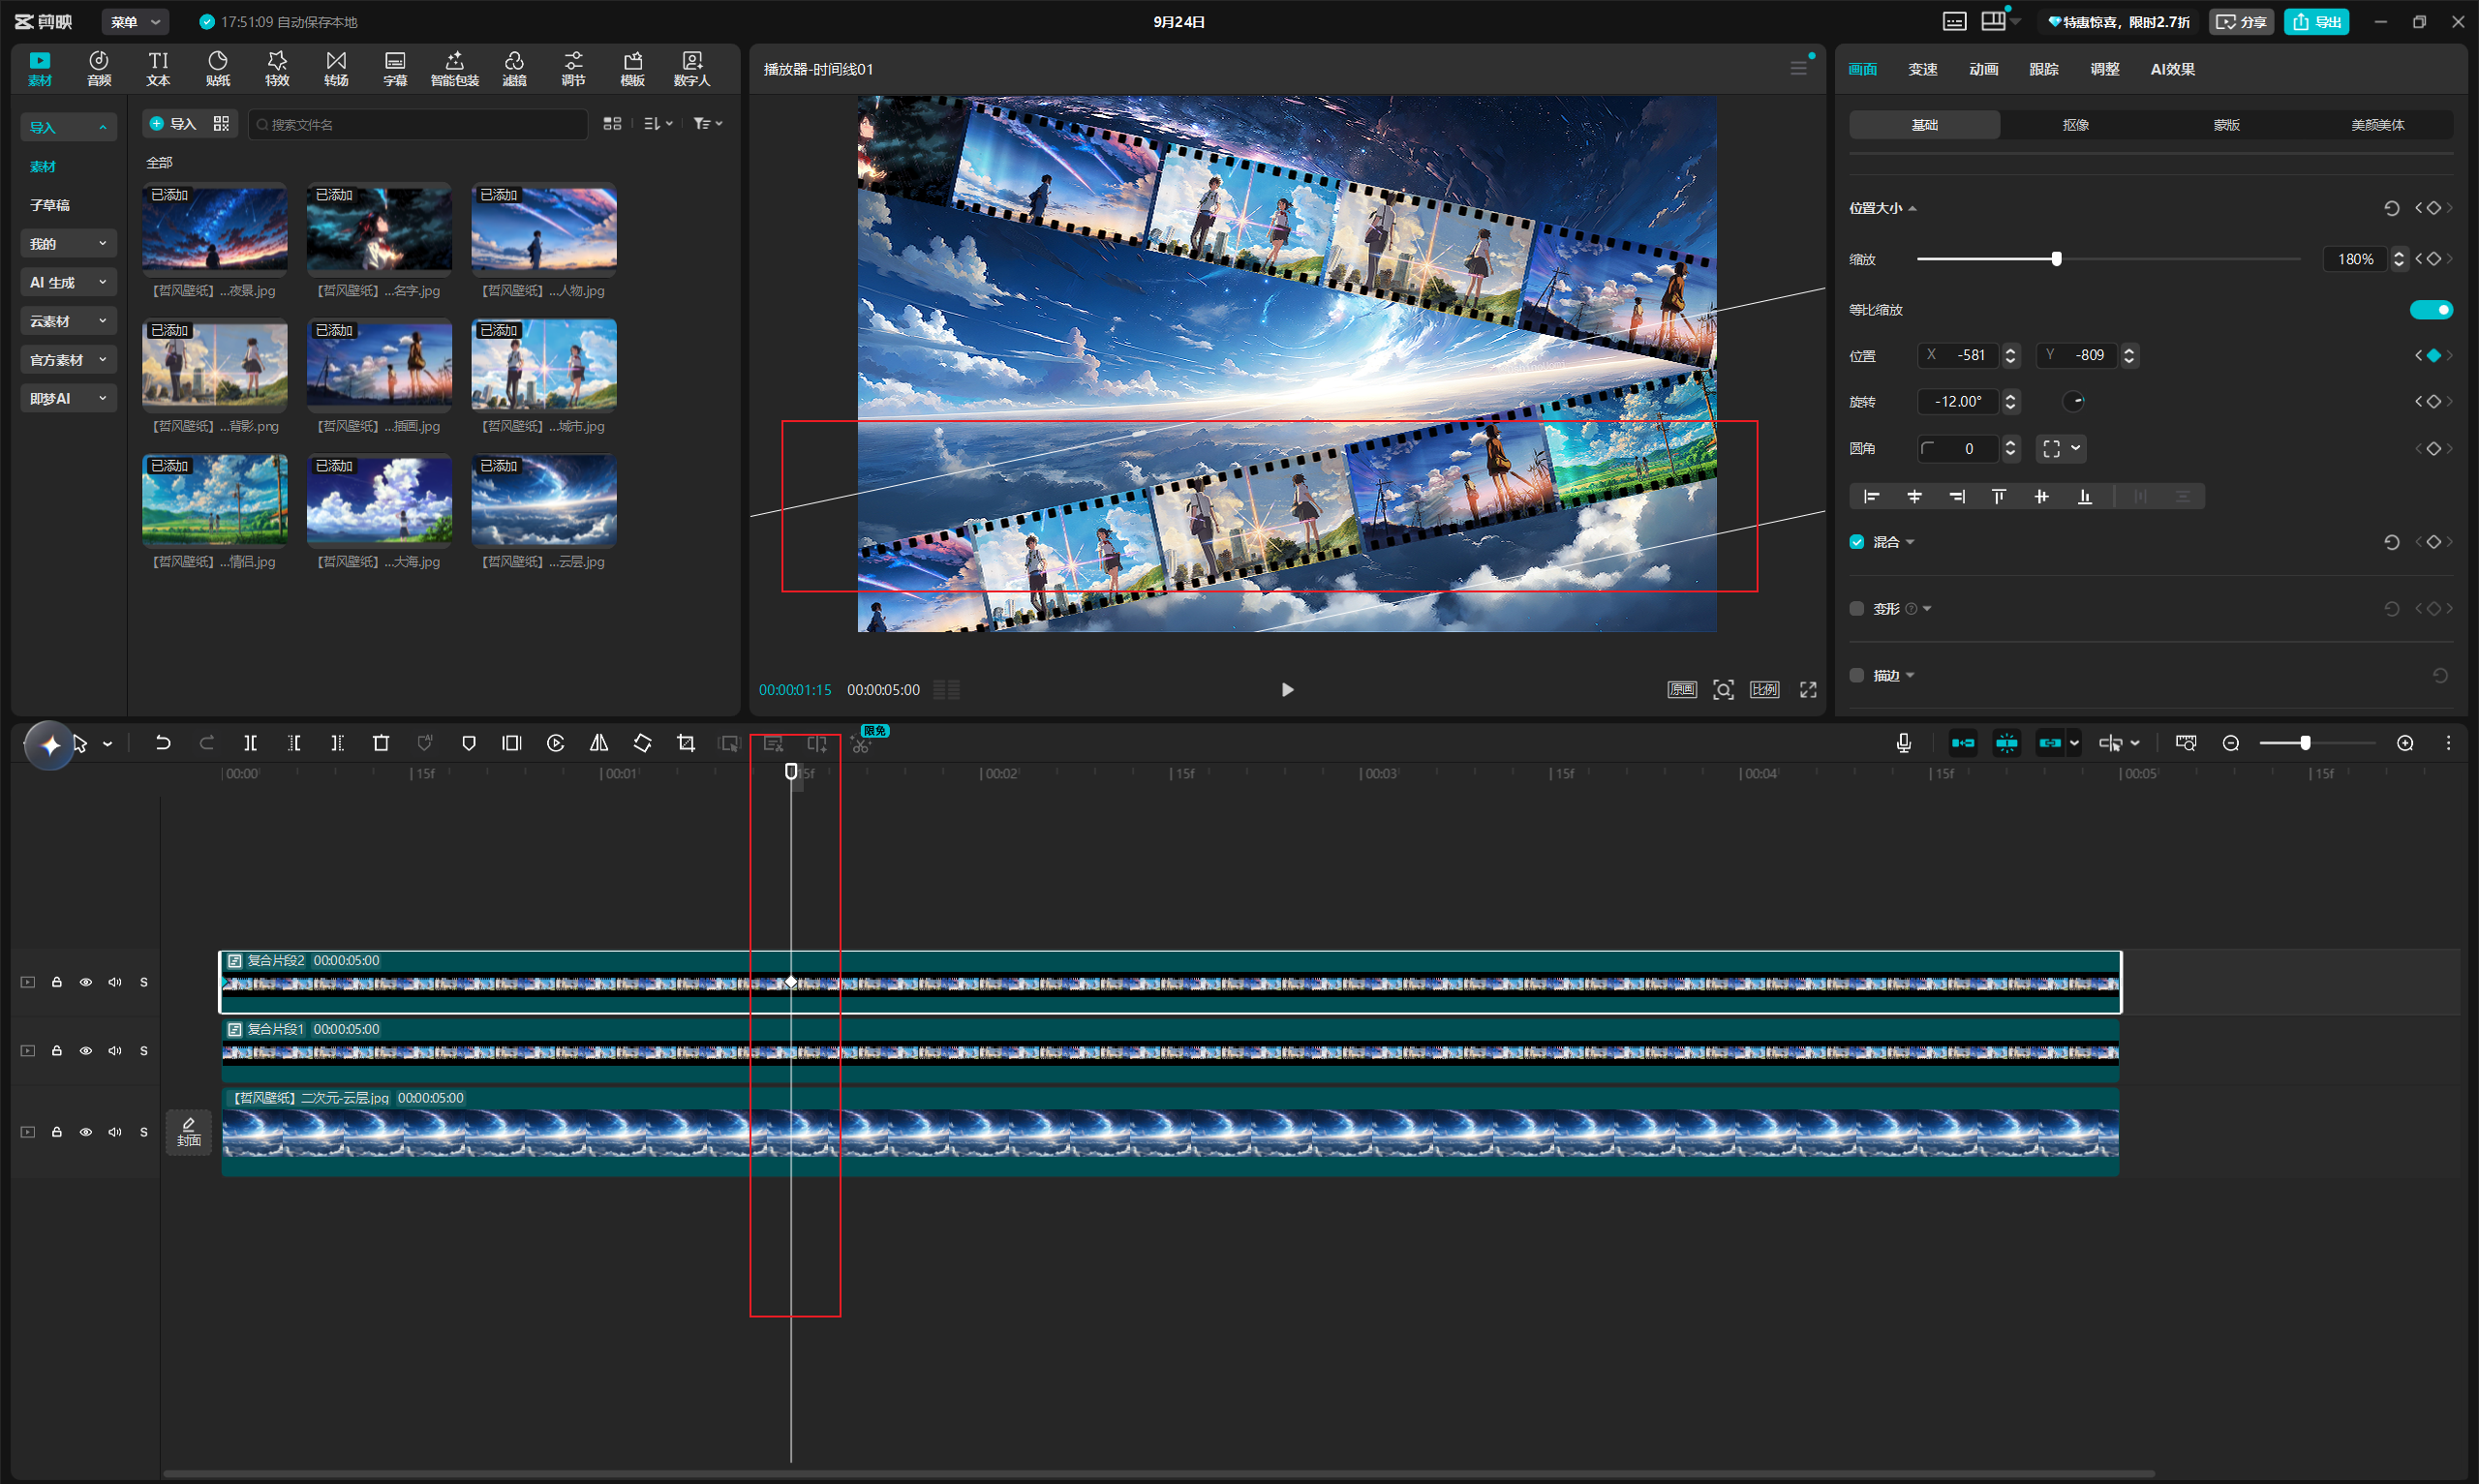Click the mirror flip icon in timeline toolbar

[x=598, y=743]
